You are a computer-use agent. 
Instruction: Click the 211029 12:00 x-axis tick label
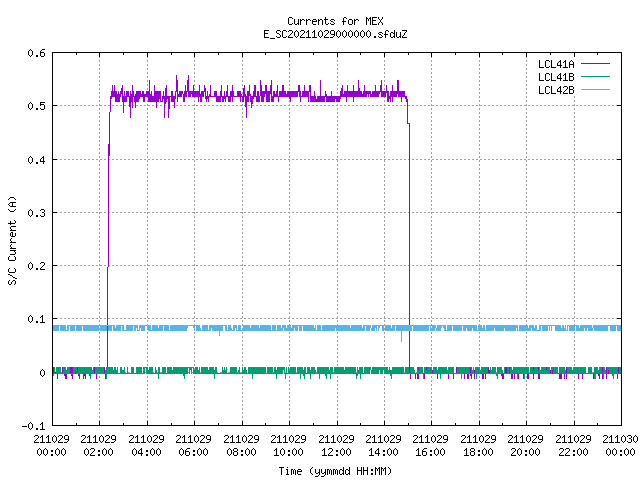tap(336, 446)
